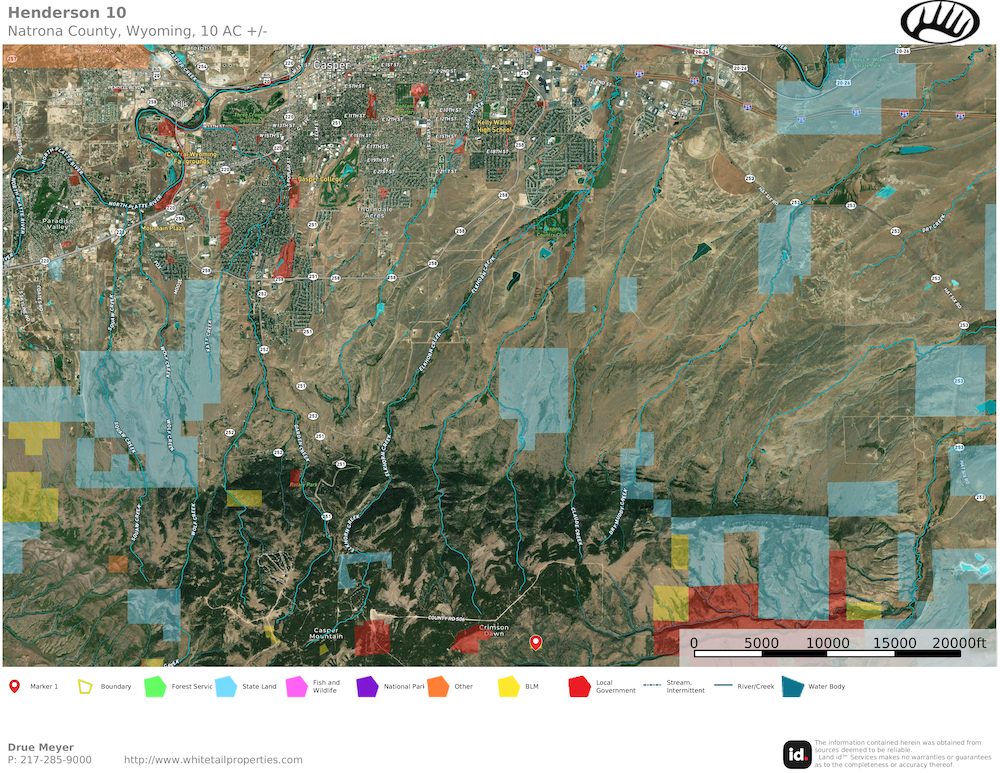Click the Drue Meyer phone number
The image size is (1000, 773).
(49, 760)
